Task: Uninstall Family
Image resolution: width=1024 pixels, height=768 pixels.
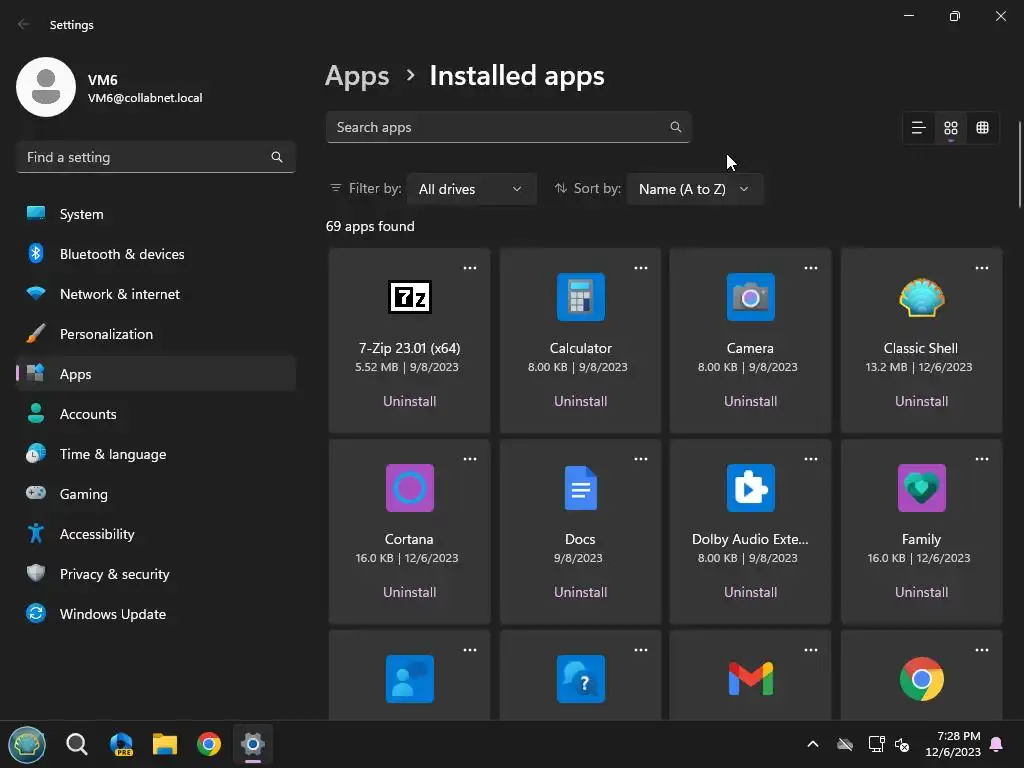Action: [921, 592]
